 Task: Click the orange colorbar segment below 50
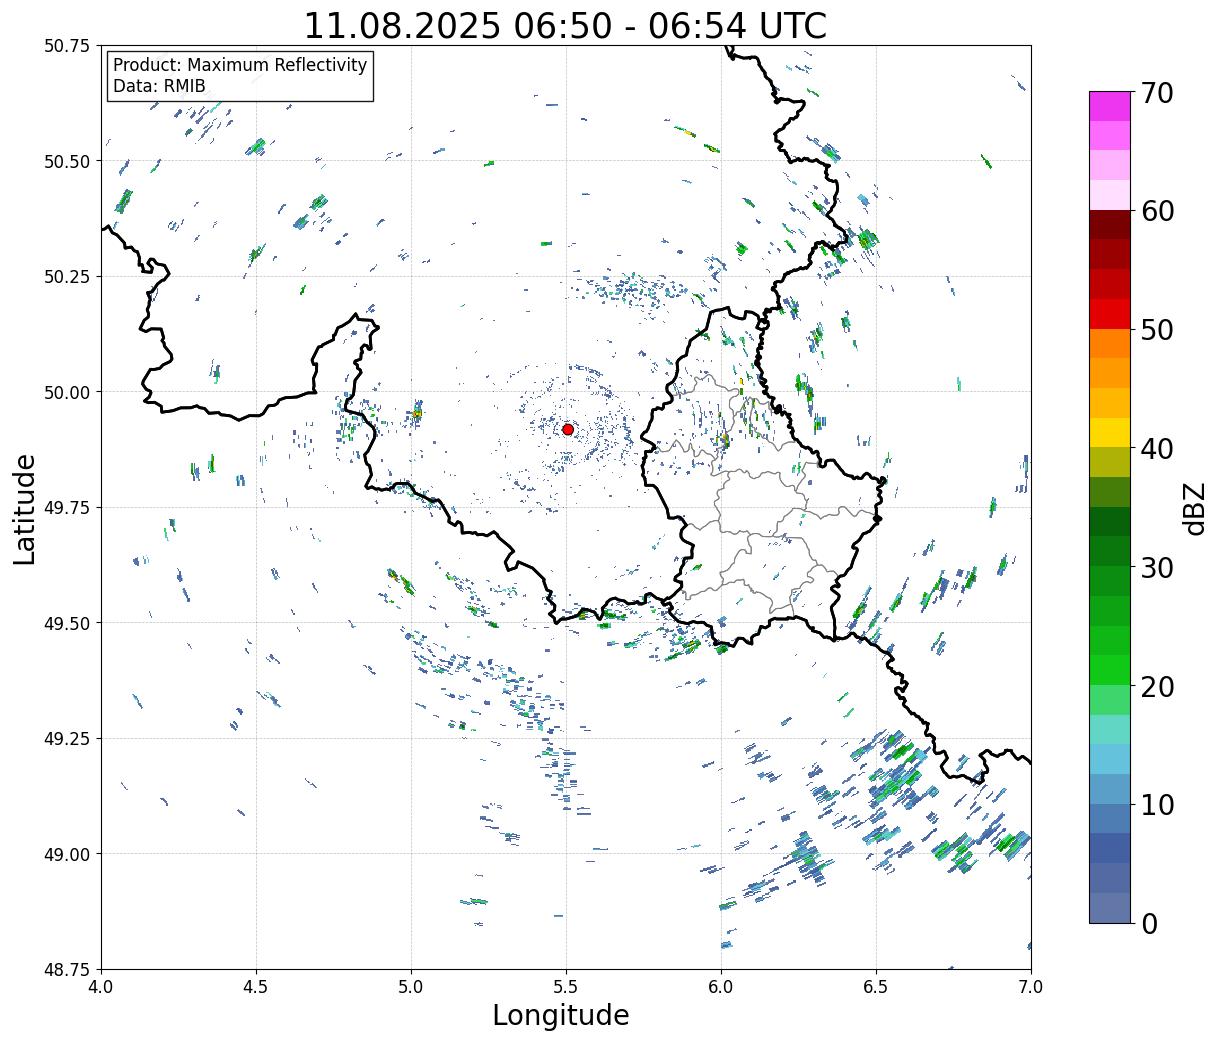pos(1109,343)
